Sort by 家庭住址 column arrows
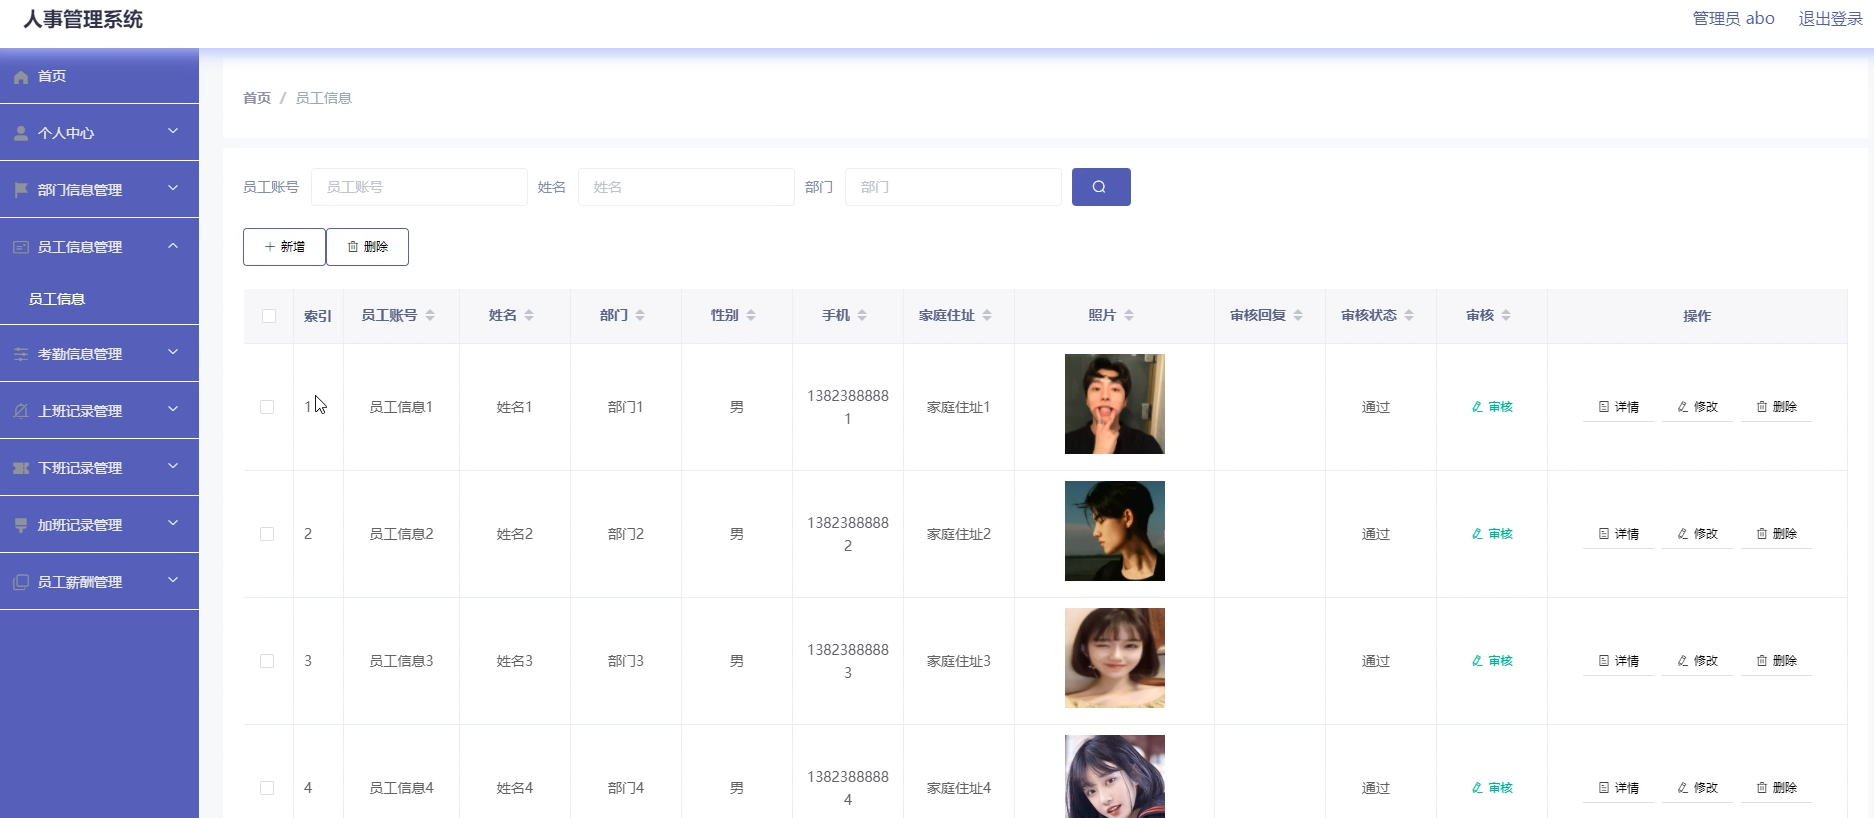Screen dimensions: 1874x818 coord(987,315)
